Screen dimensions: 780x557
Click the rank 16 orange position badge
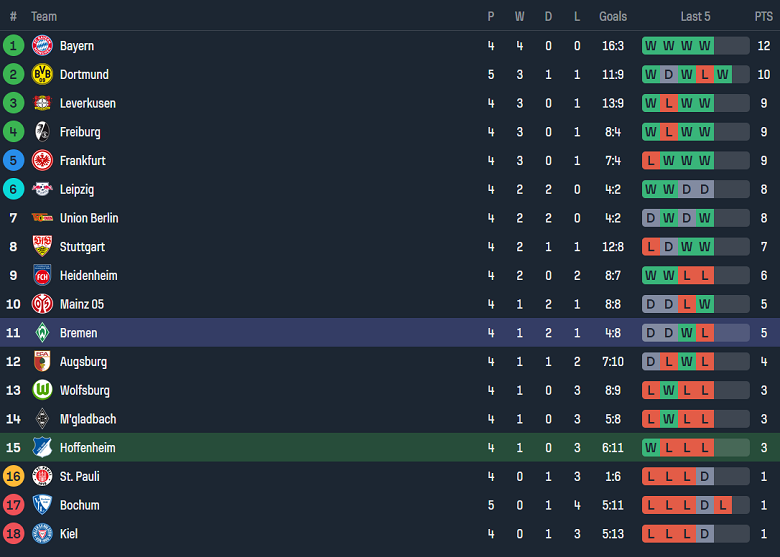click(x=14, y=477)
